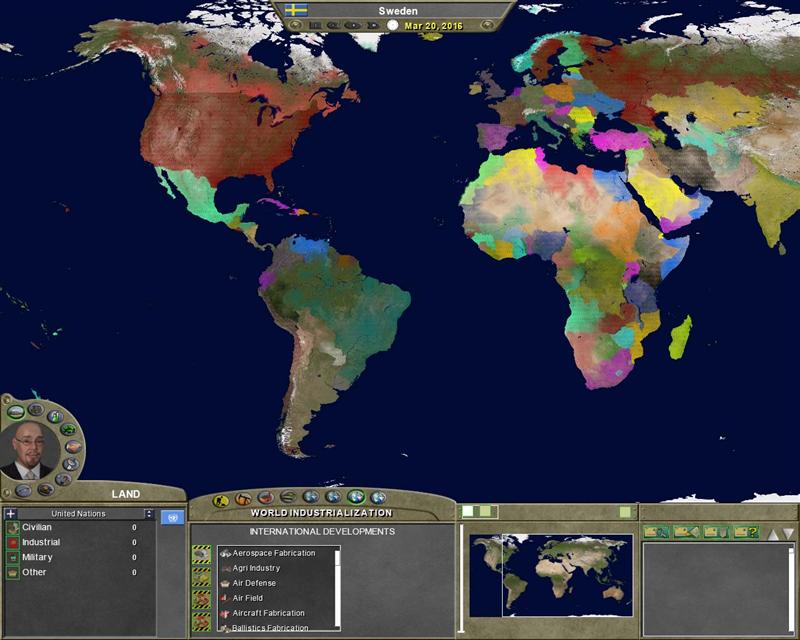Viewport: 800px width, 640px height.
Task: Select Aerospace Fabrication in developments list
Action: (x=273, y=553)
